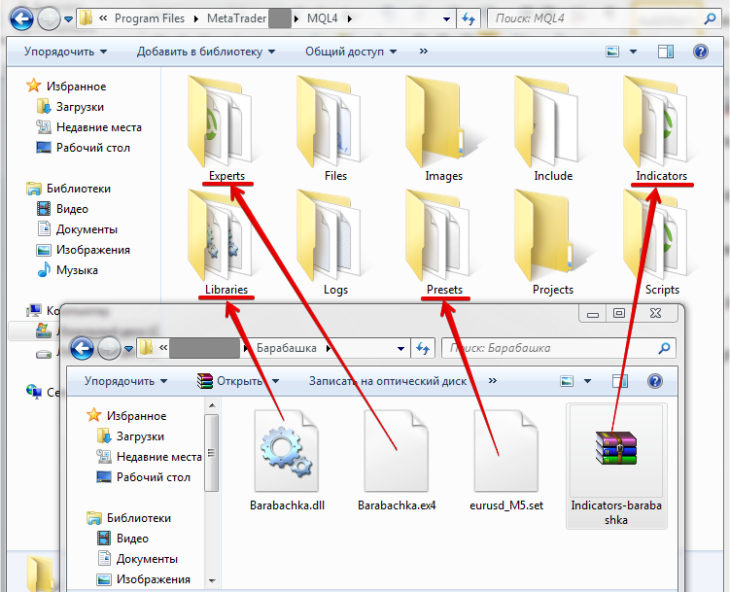This screenshot has width=730, height=592.
Task: Change view icon in MQL4 window
Action: [x=613, y=51]
